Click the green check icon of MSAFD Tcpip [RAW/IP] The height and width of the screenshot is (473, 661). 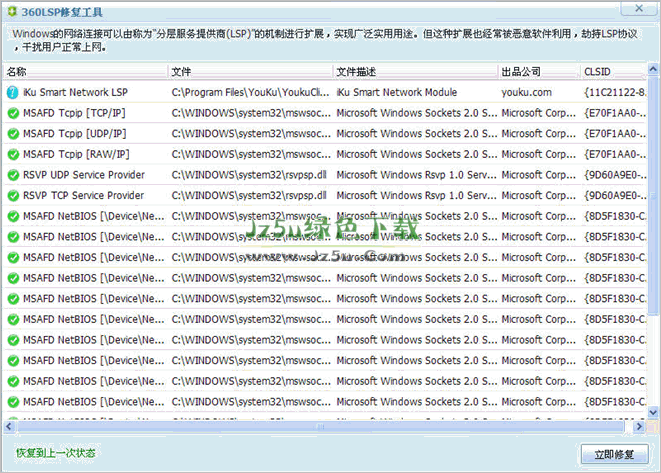[x=13, y=154]
